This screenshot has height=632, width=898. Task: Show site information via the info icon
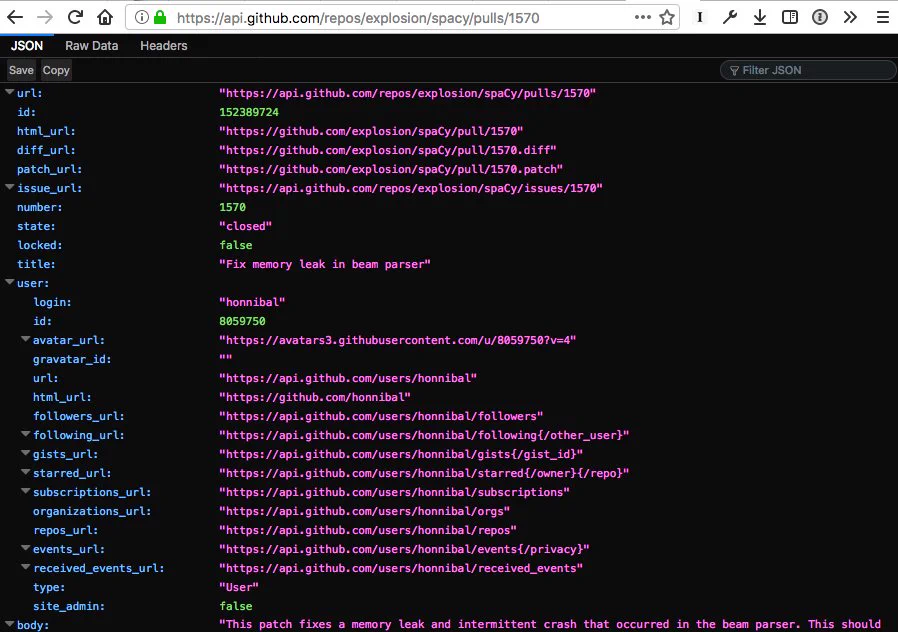(x=141, y=18)
